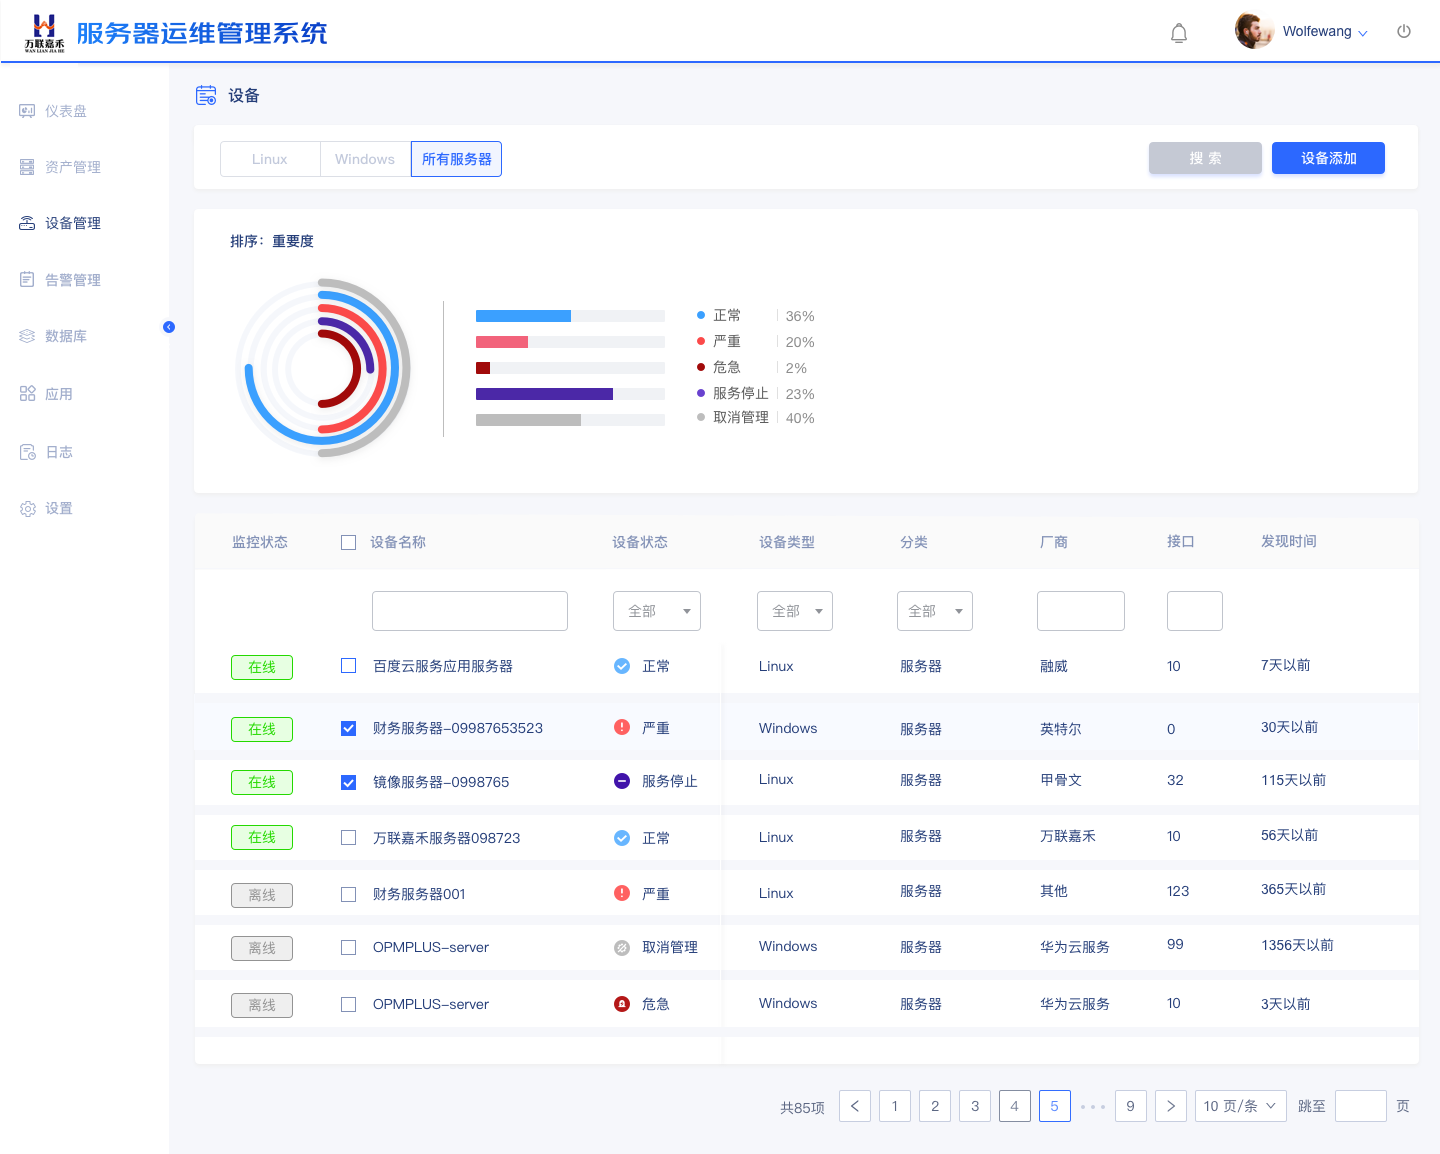Click the 告警管理 alarm management icon
1440x1154 pixels.
[27, 280]
